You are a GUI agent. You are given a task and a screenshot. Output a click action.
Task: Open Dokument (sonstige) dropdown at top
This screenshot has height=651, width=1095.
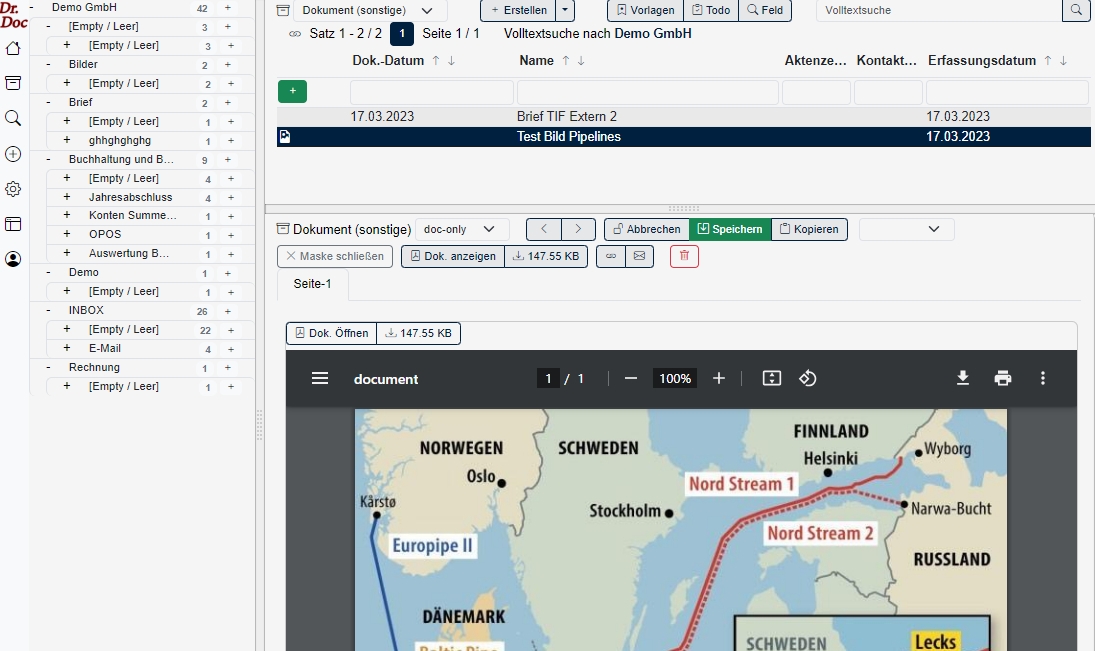[x=370, y=10]
